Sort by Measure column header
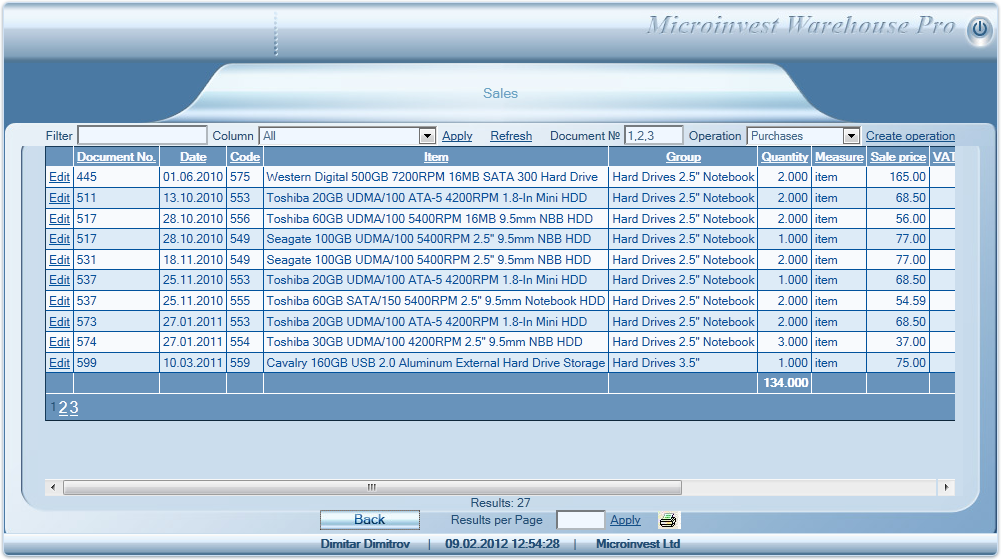 (839, 157)
